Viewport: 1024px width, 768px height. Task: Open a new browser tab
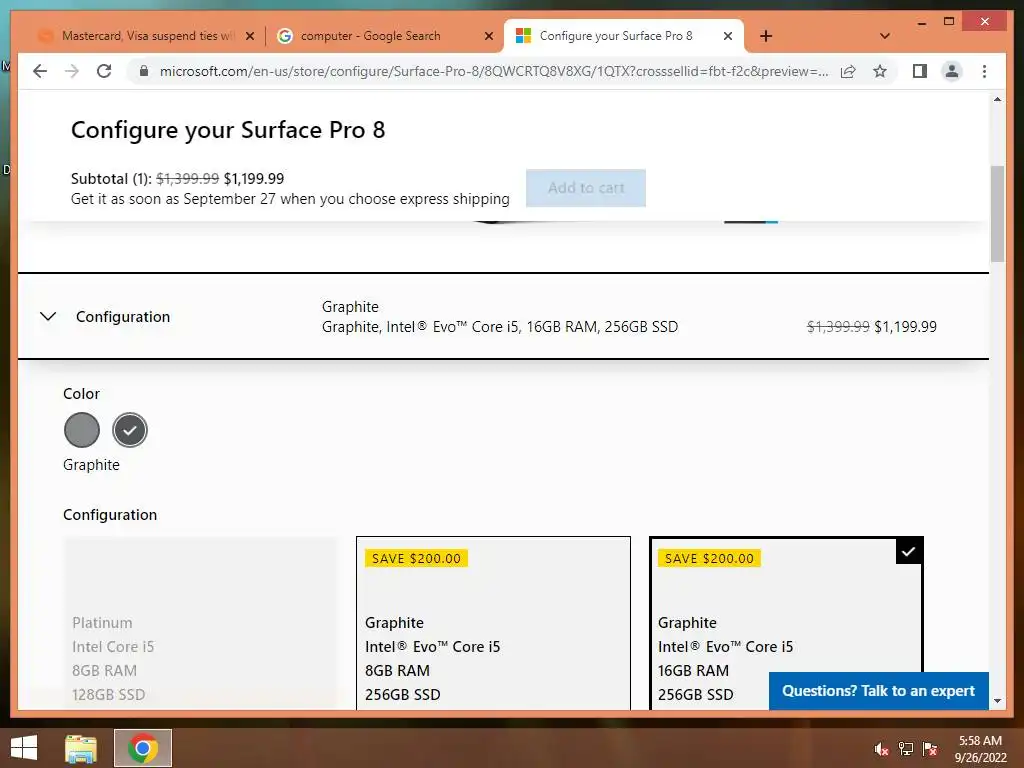point(766,36)
